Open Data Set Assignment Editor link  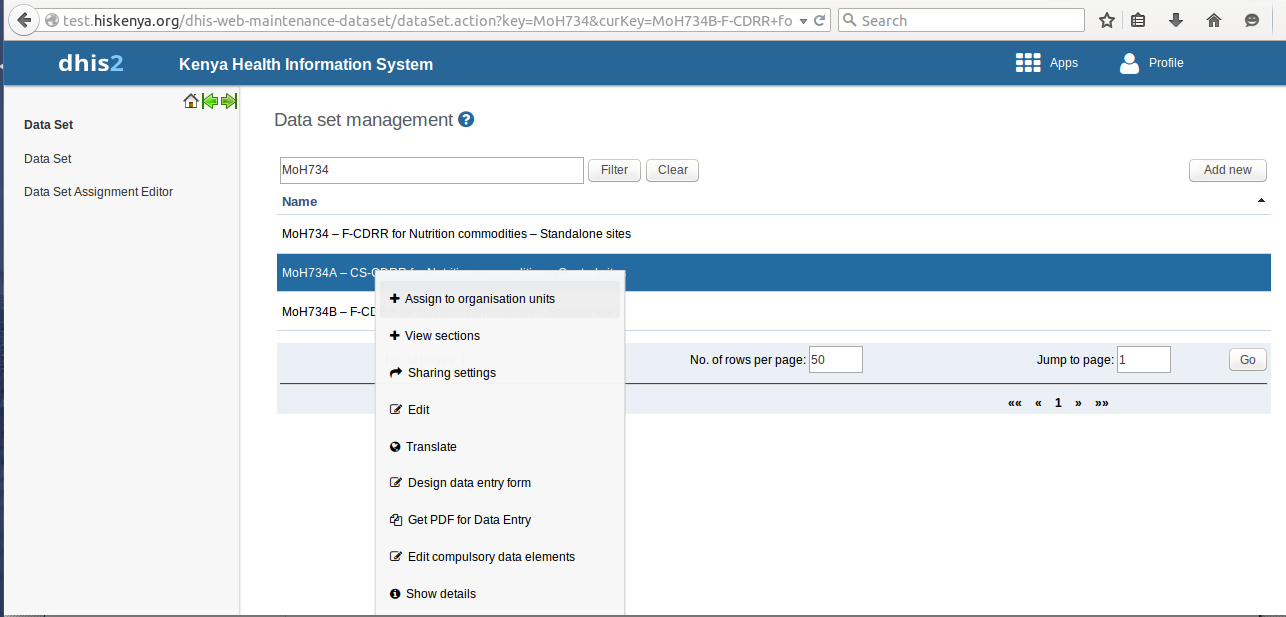tap(98, 192)
